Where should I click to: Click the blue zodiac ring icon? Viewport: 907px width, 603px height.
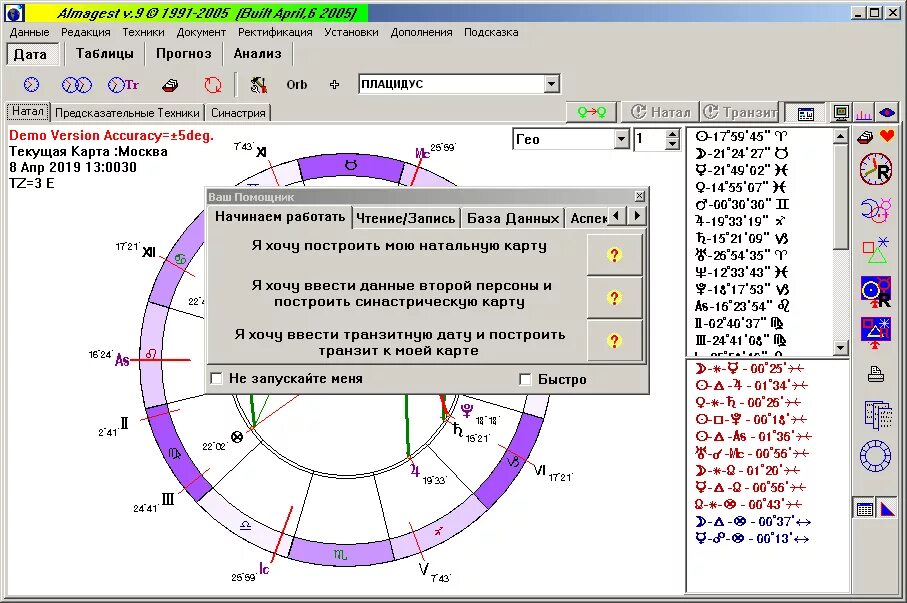pos(876,455)
